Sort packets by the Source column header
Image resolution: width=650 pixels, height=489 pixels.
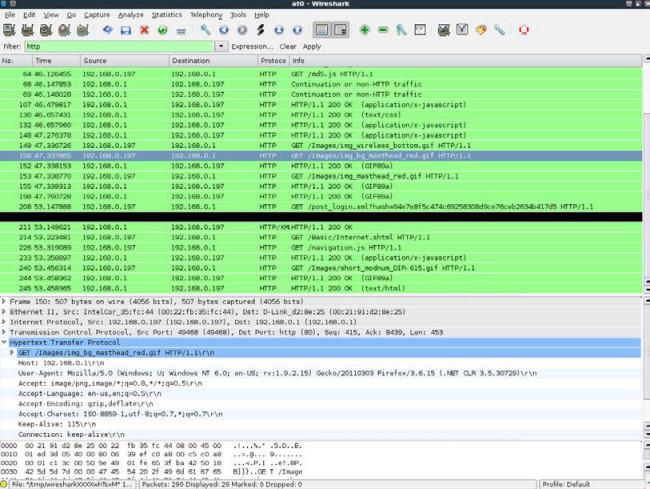125,61
